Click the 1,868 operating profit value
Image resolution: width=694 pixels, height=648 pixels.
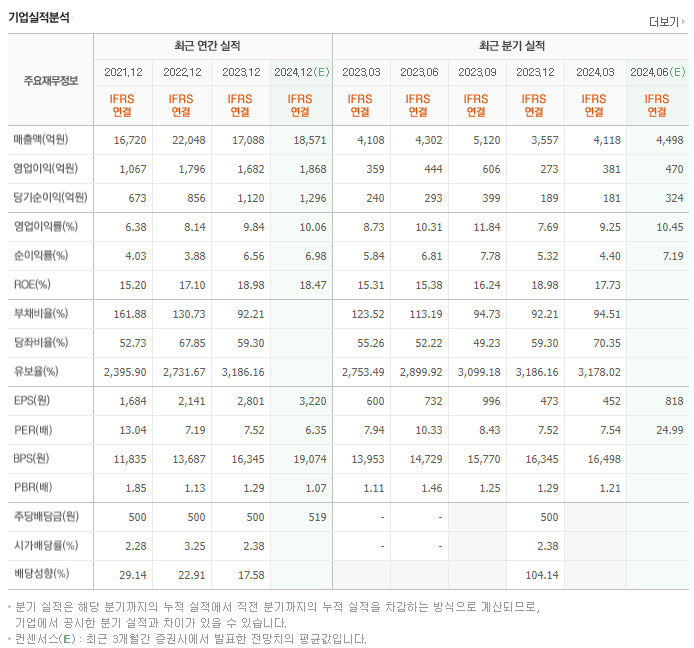(312, 169)
